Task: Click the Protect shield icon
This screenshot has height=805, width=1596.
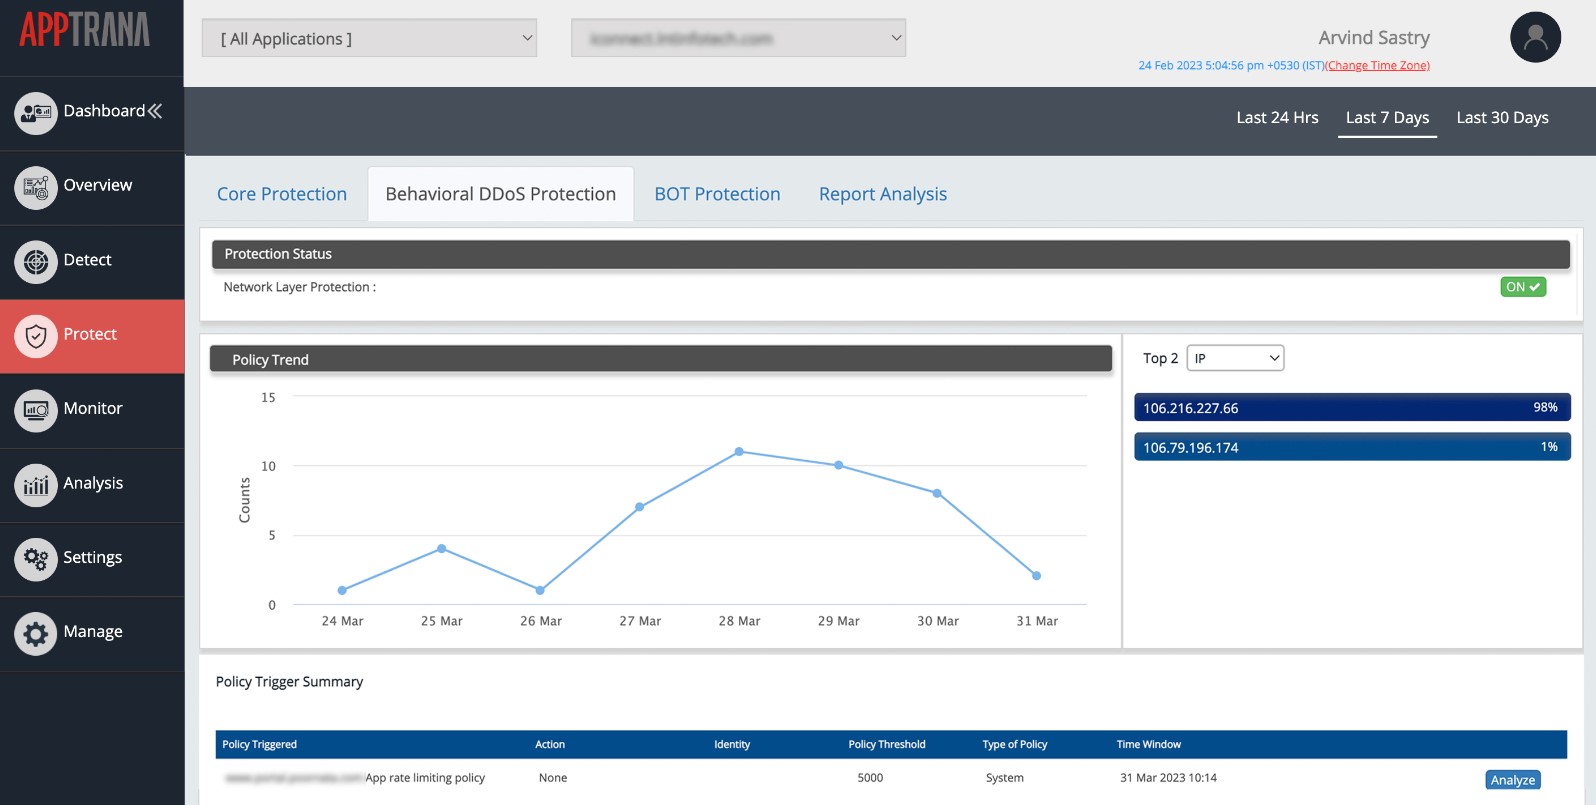Action: point(36,336)
